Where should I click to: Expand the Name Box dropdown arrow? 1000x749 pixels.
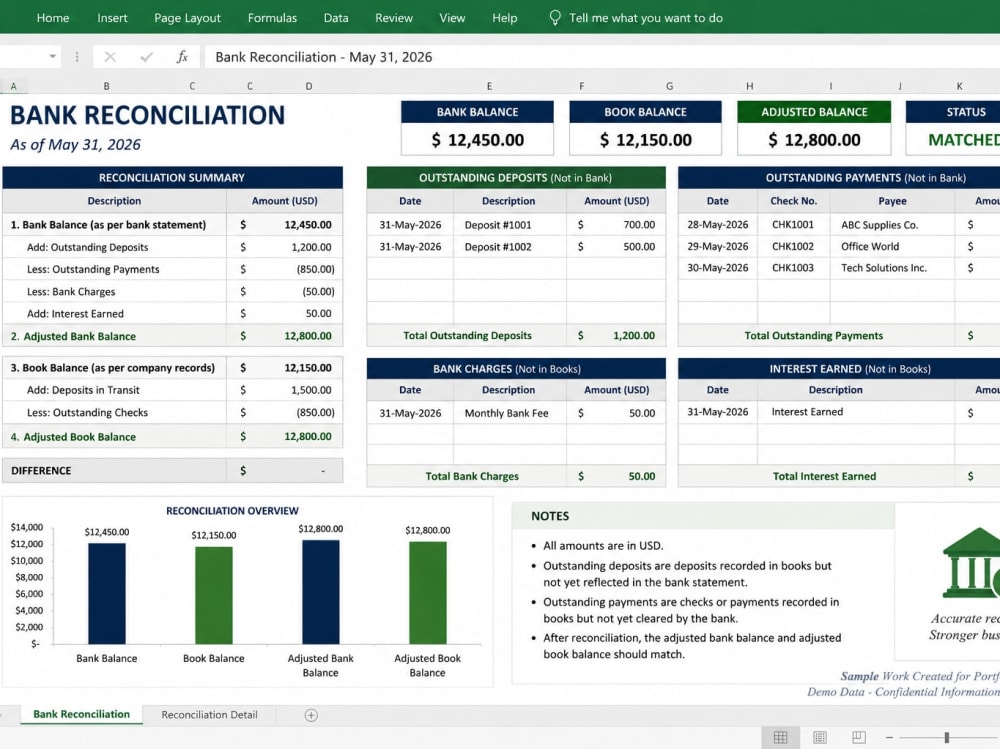pos(52,57)
